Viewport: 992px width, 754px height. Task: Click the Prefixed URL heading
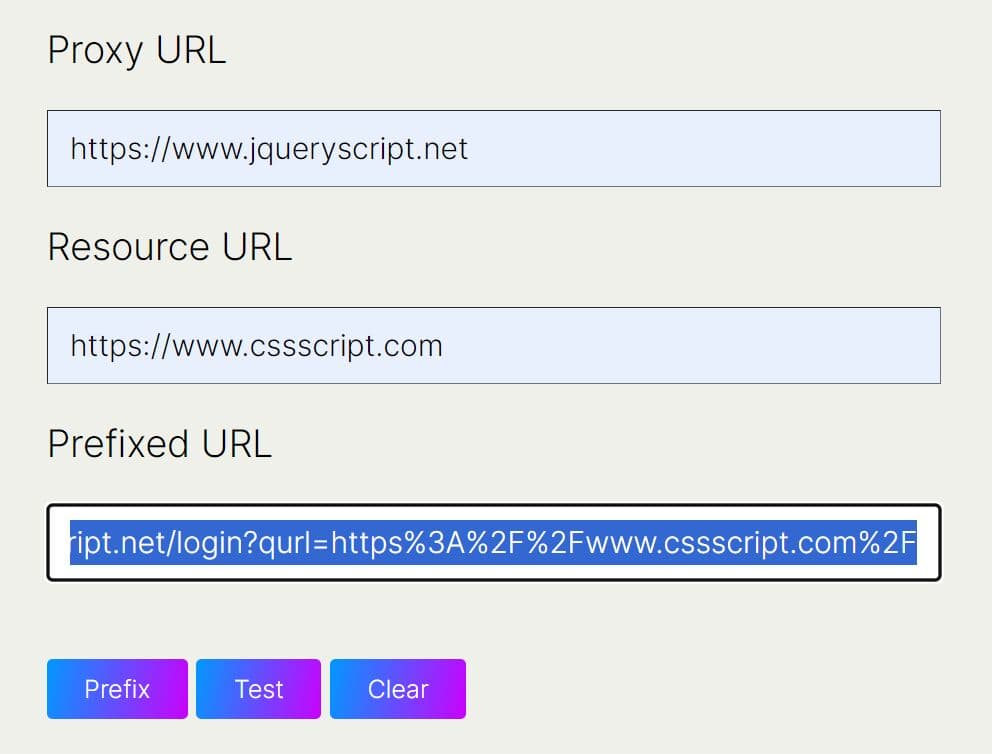[x=159, y=443]
